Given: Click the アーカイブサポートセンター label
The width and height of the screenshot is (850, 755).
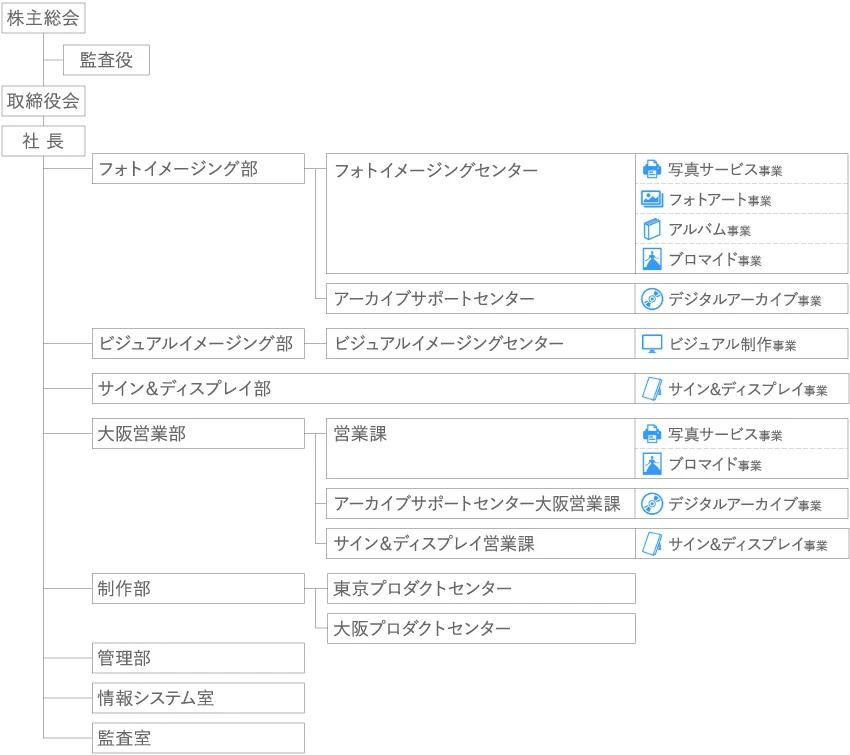Looking at the screenshot, I should [x=434, y=299].
